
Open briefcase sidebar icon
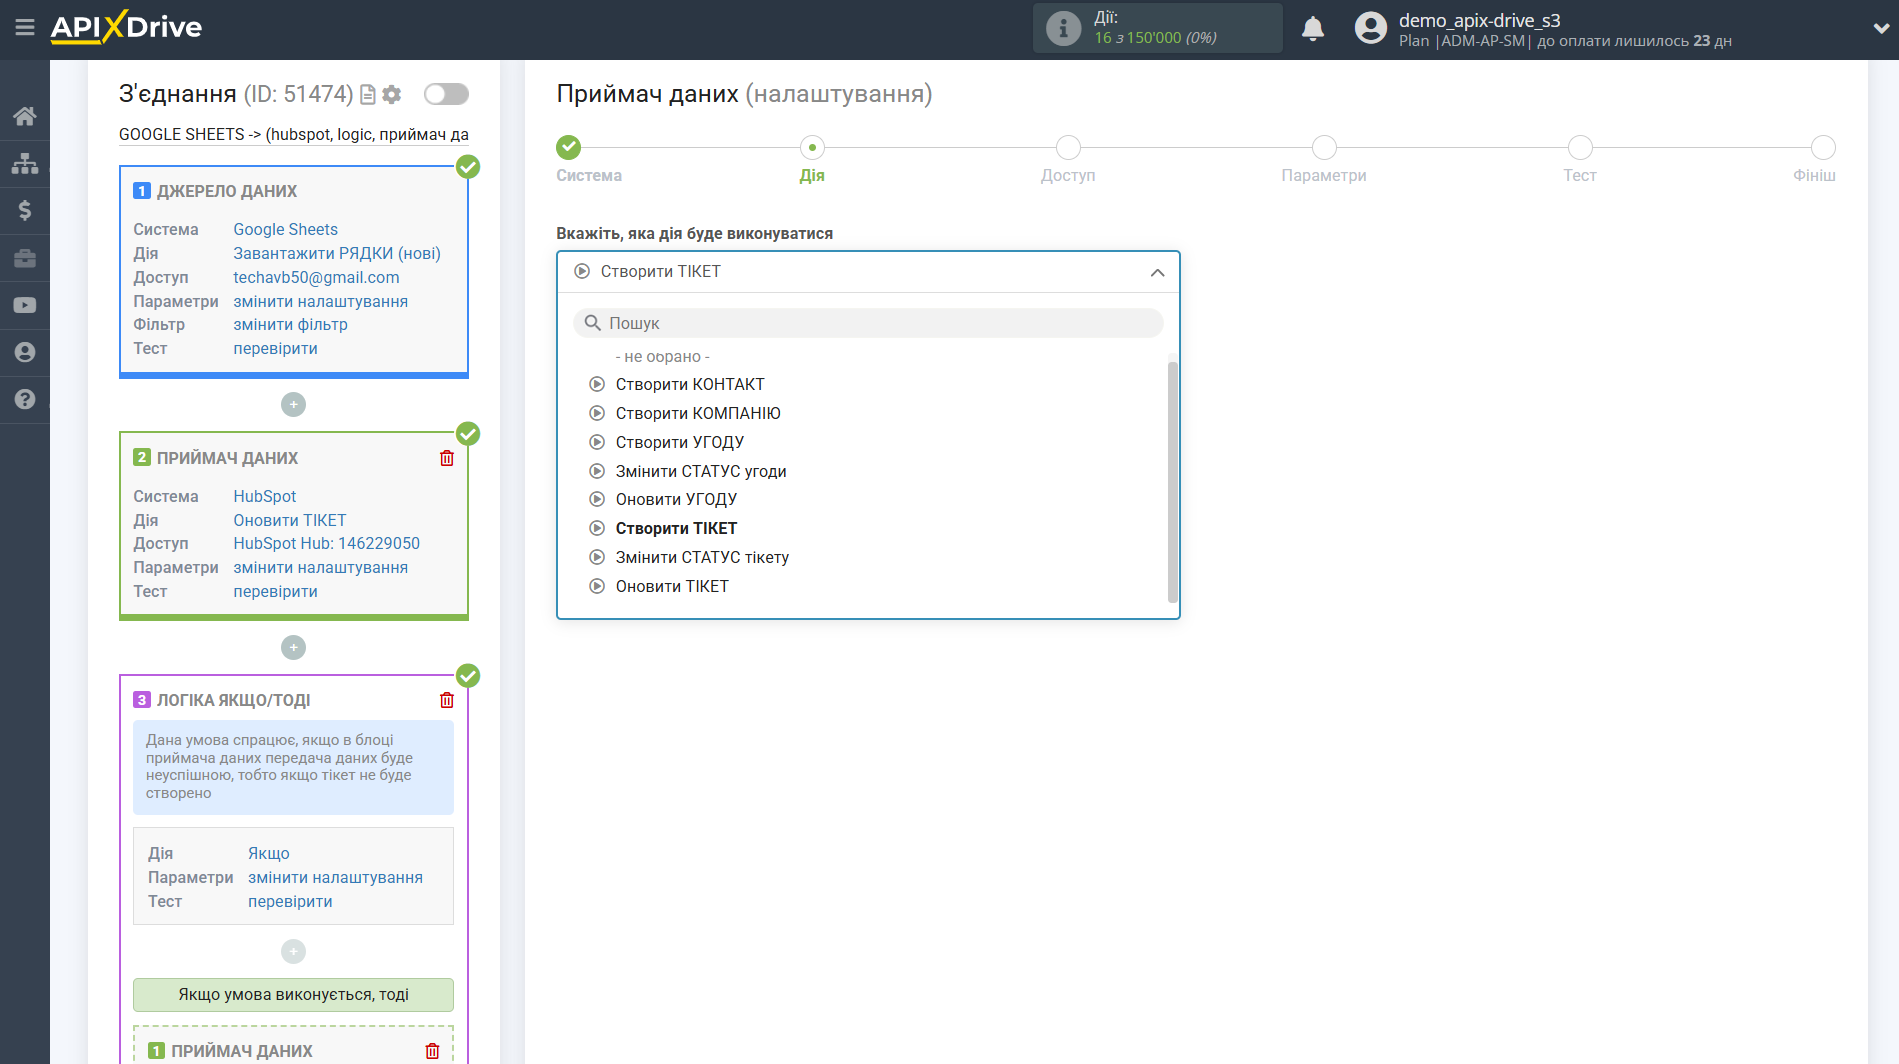[x=25, y=258]
